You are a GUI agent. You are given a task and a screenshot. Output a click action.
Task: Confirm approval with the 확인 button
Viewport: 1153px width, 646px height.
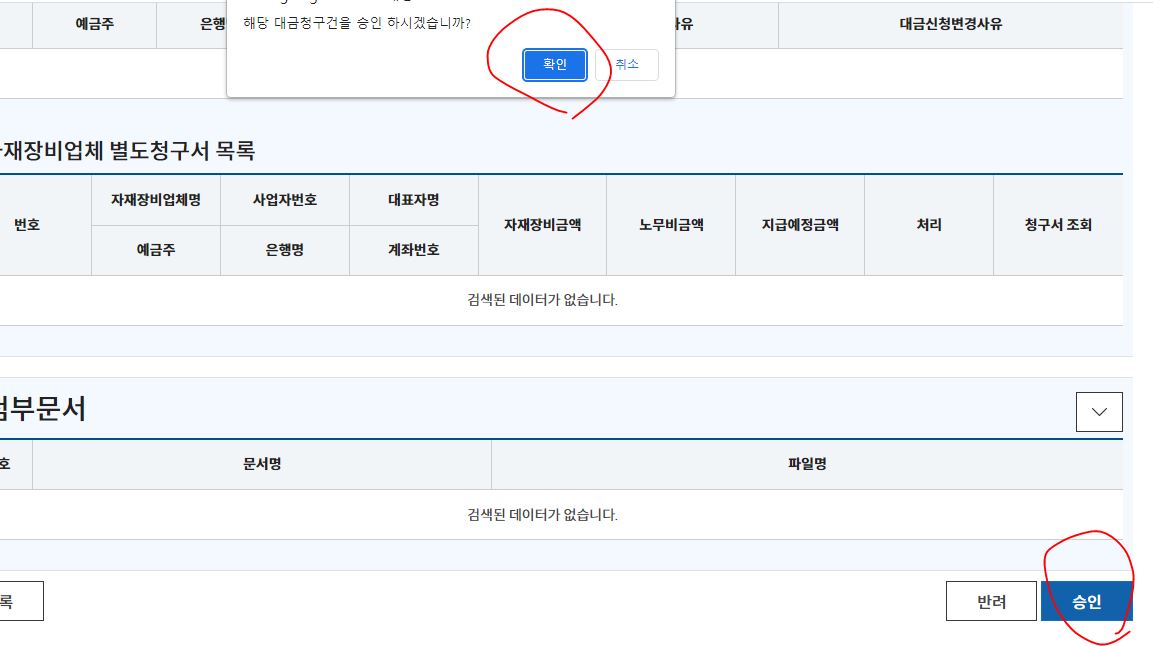pos(554,65)
